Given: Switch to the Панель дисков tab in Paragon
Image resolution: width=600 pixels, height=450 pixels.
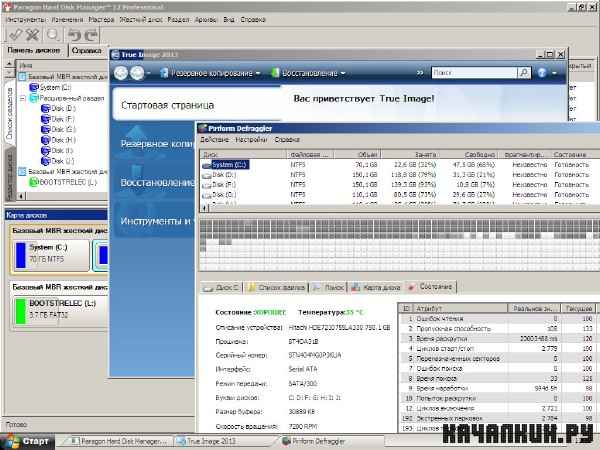Looking at the screenshot, I should pos(34,50).
